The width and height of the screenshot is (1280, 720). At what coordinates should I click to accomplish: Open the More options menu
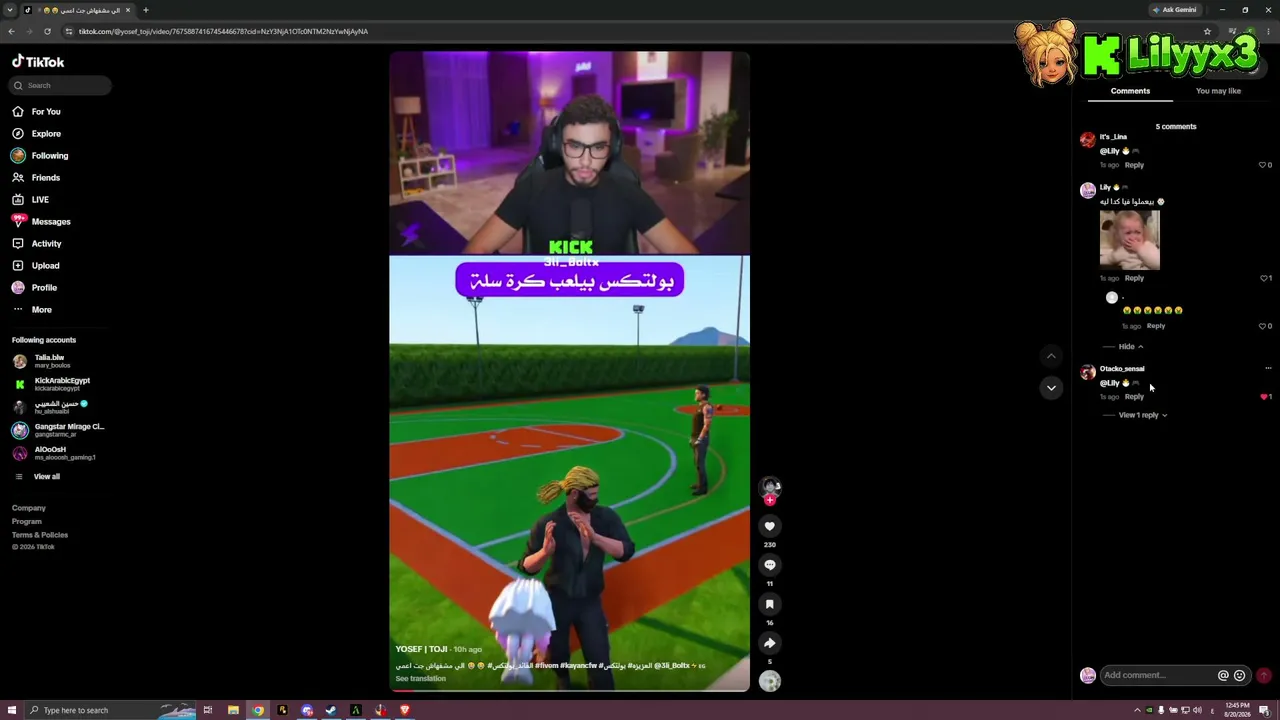32,310
